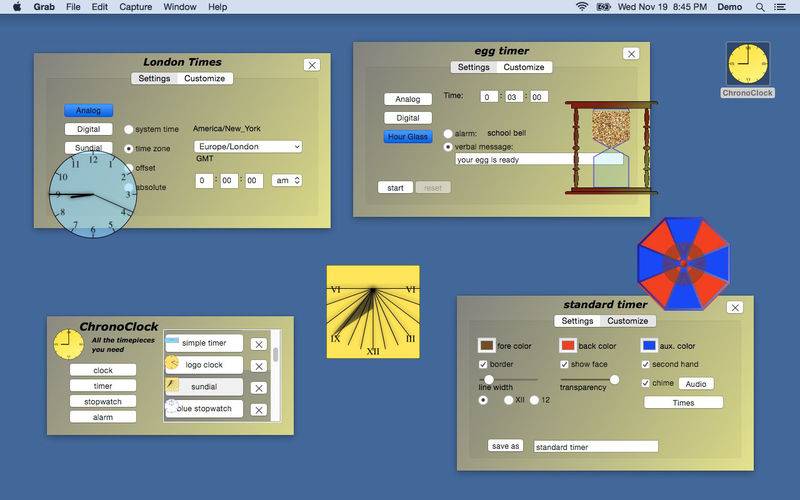Open the Window menu
Viewport: 800px width, 500px height.
(x=180, y=7)
